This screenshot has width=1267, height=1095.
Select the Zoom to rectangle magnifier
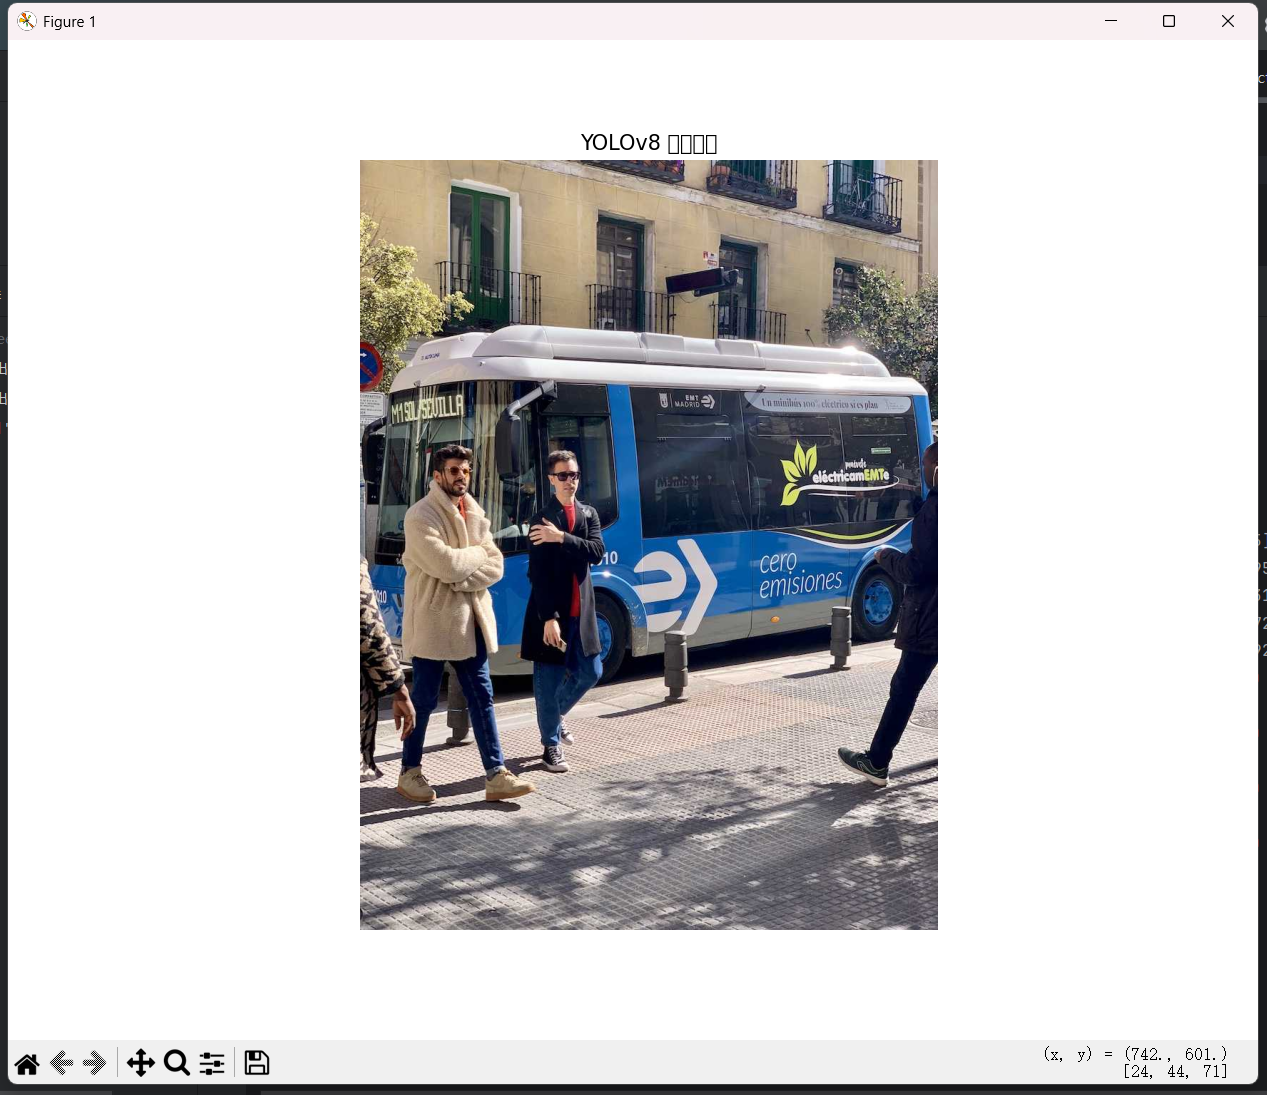click(x=177, y=1063)
